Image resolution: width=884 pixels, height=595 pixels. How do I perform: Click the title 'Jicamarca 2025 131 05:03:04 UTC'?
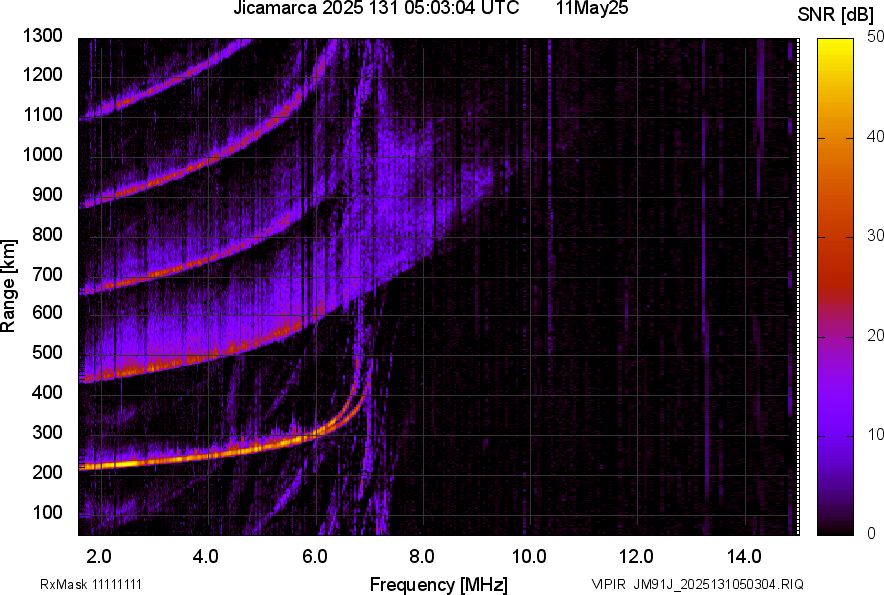tap(376, 8)
